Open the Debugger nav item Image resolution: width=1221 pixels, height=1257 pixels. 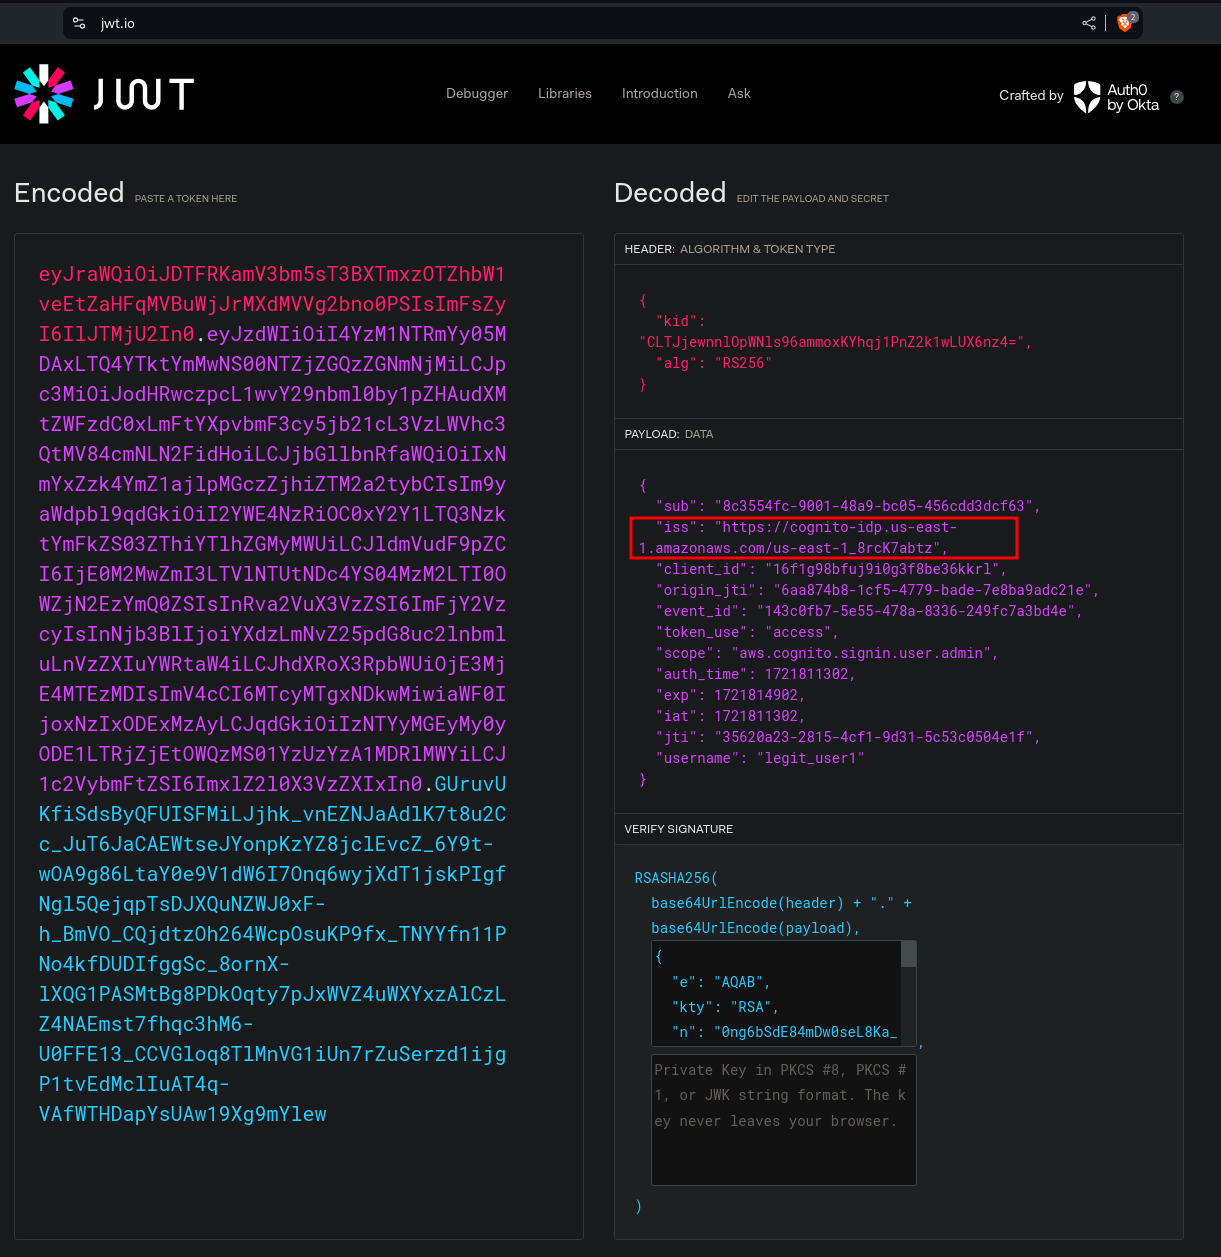[x=477, y=94]
